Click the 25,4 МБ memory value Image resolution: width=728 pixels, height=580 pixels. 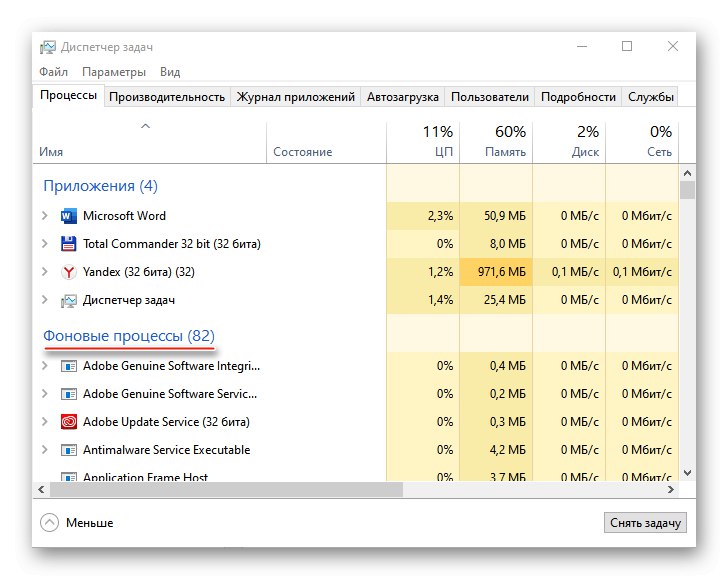(x=505, y=300)
